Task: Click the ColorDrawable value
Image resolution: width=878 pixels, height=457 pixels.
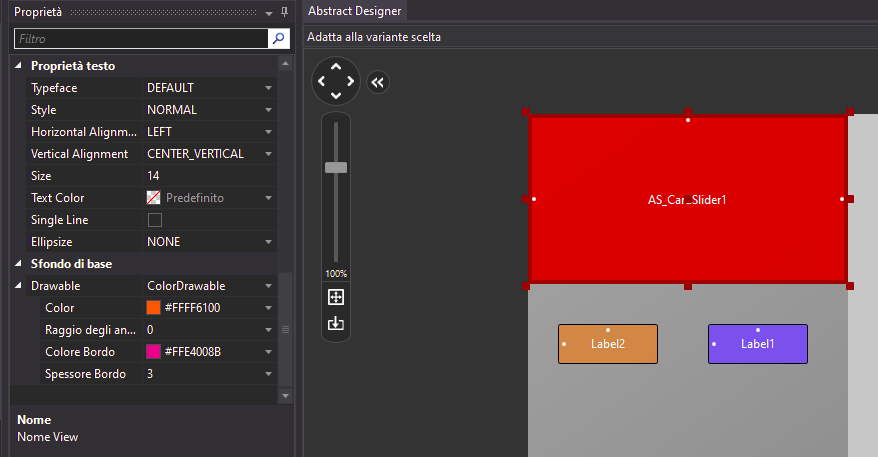Action: point(186,286)
